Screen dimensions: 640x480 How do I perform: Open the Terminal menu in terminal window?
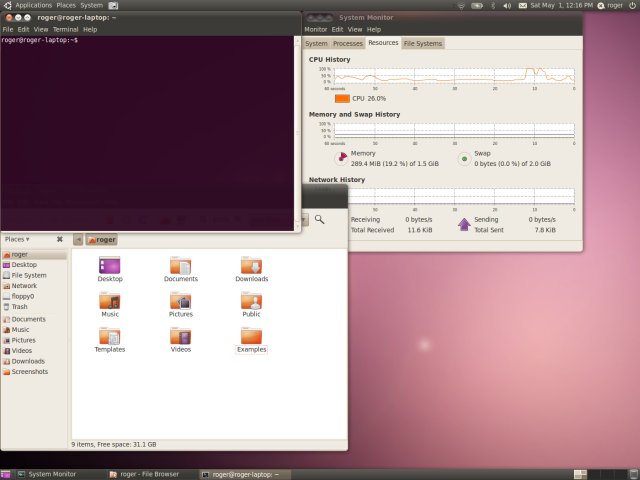65,29
